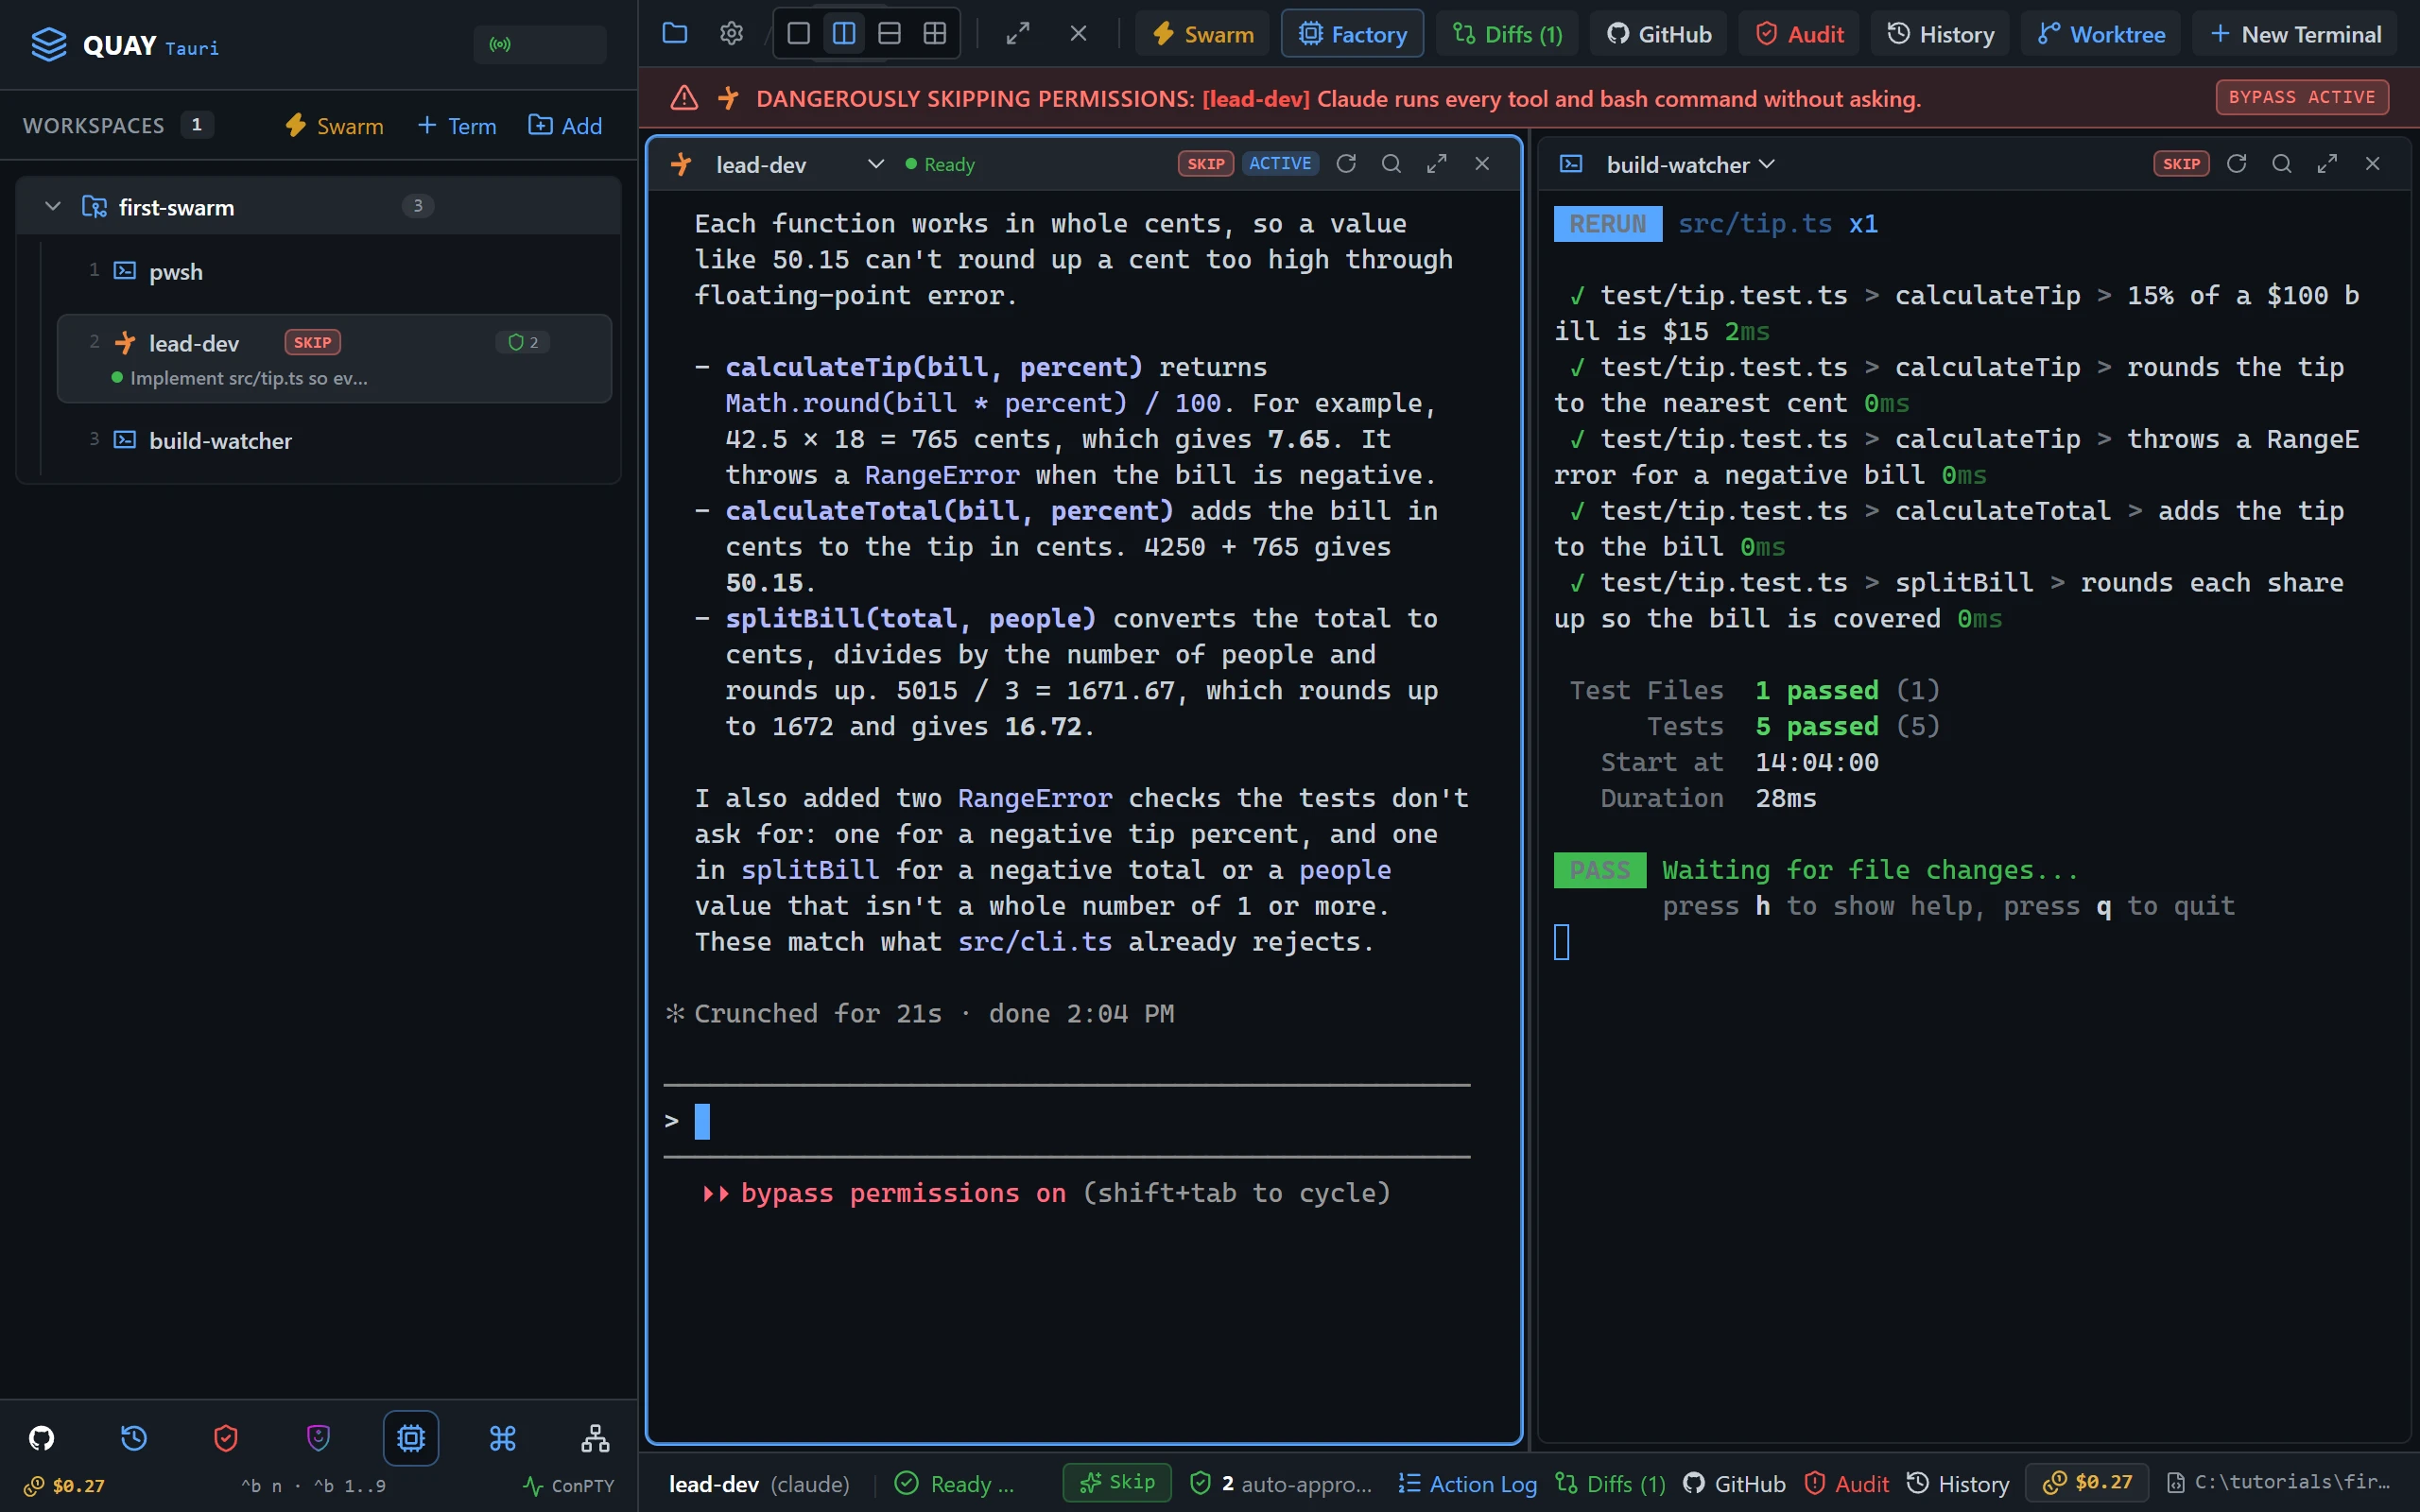Select the build-watcher terminal in the sidebar
Screen dimensions: 2420x1512
pos(334,440)
